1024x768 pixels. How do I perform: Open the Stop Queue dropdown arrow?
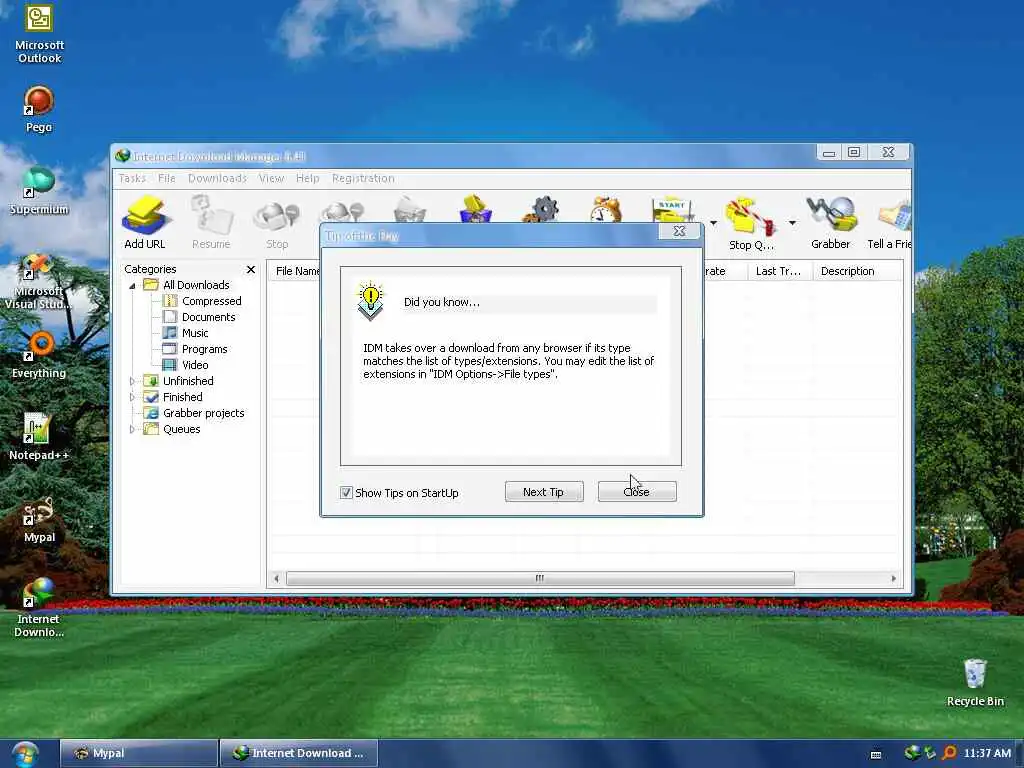(792, 223)
